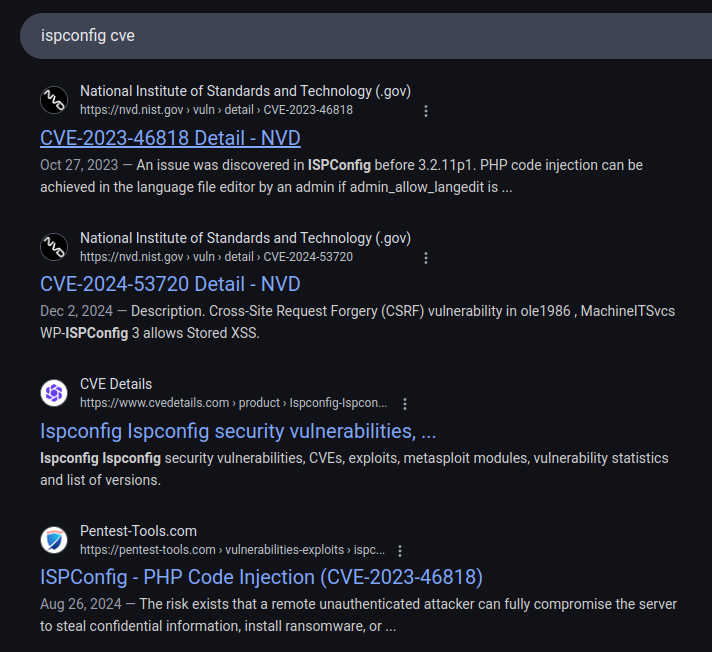712x652 pixels.
Task: Click the site name above the CVE-2023-46818 URL
Action: click(x=245, y=91)
